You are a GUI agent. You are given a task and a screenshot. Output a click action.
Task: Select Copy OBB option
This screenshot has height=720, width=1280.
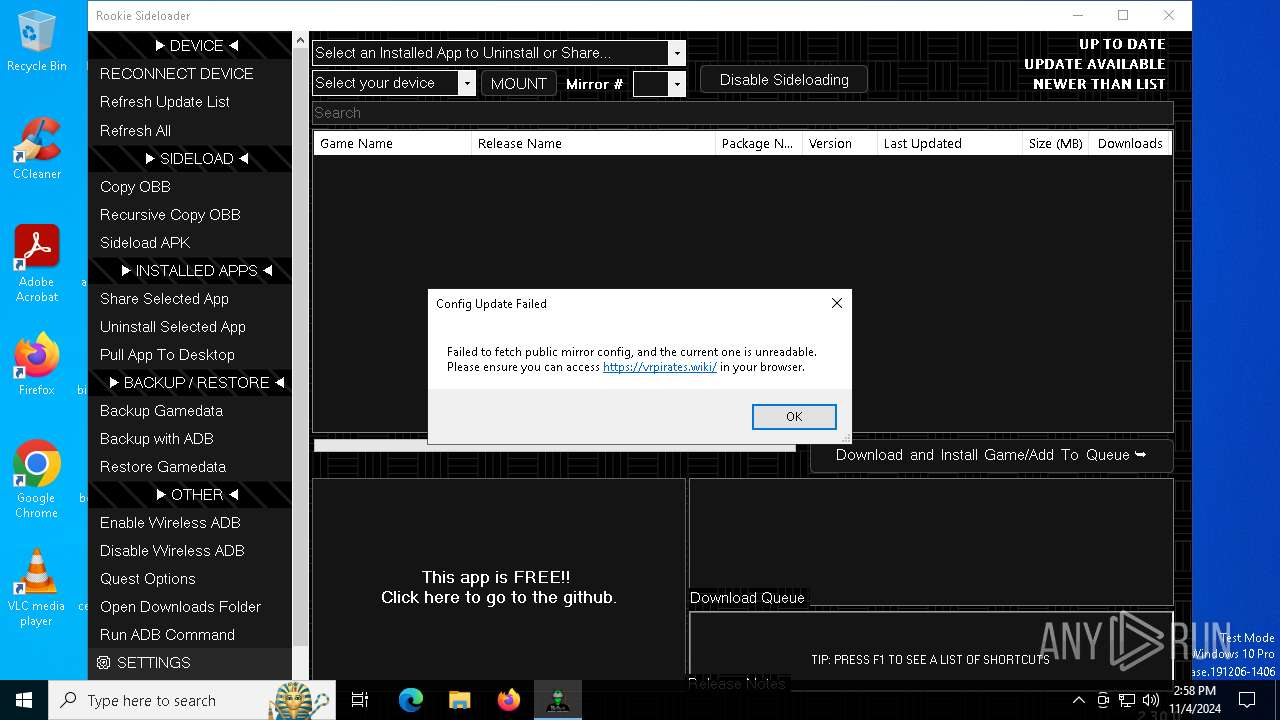click(x=190, y=187)
